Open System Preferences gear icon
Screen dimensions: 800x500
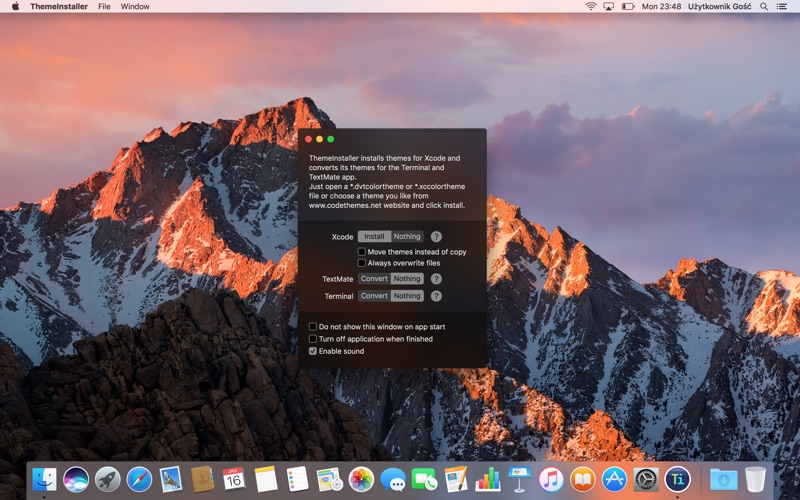point(646,480)
